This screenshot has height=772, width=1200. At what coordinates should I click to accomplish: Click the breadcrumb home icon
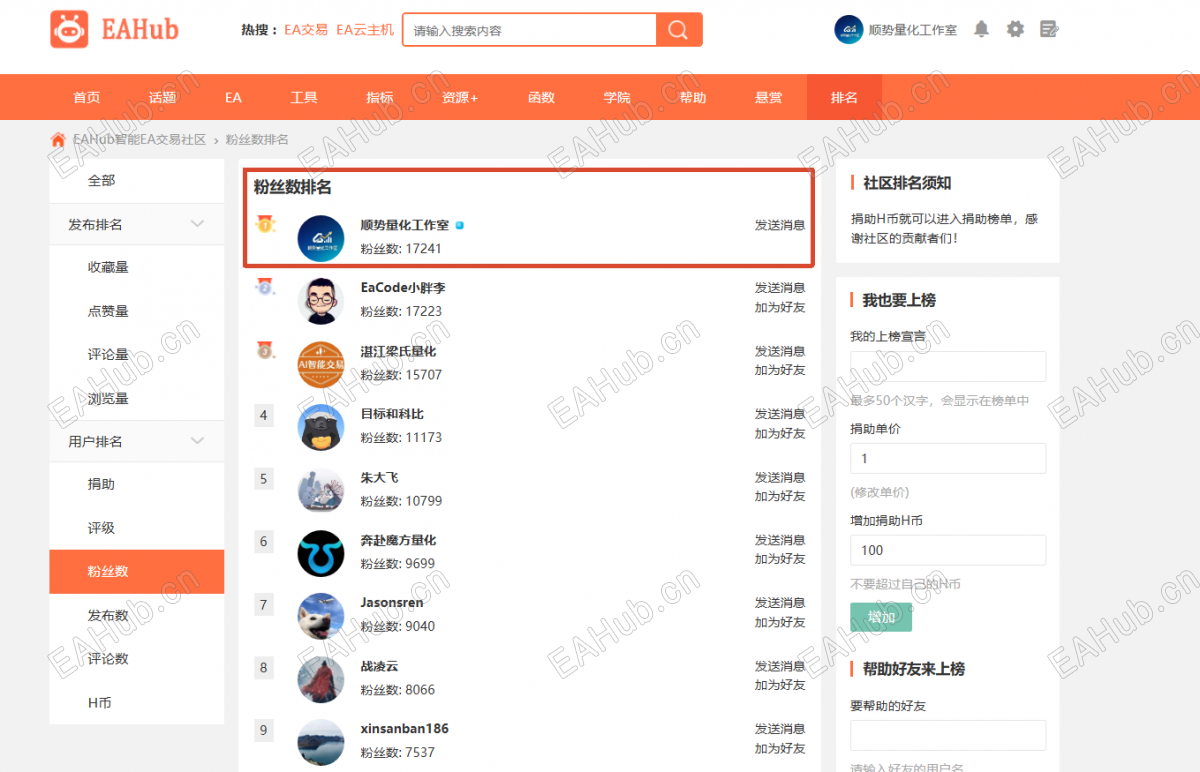58,139
